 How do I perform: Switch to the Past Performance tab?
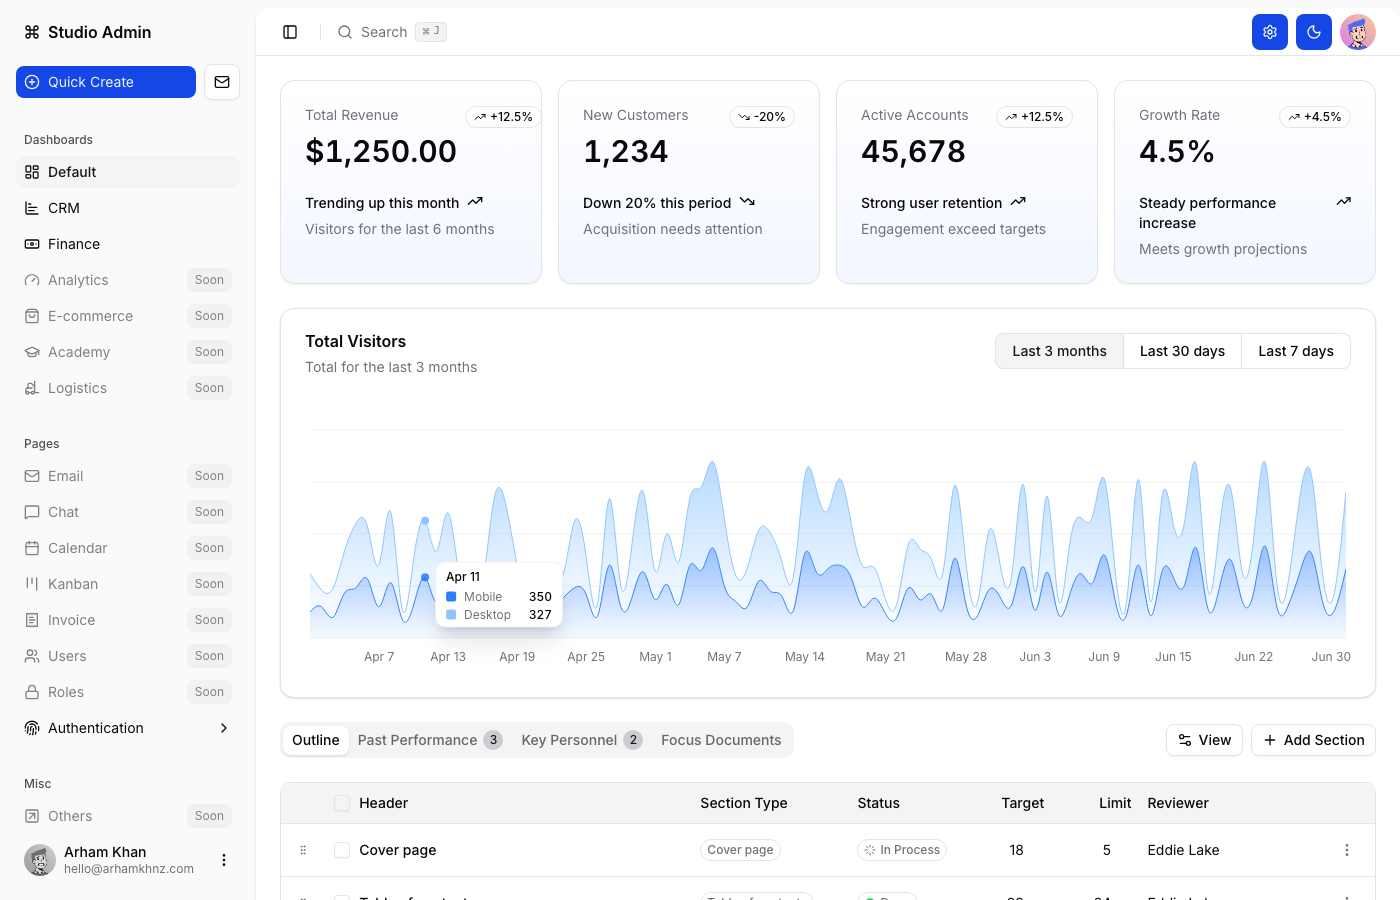click(x=418, y=740)
